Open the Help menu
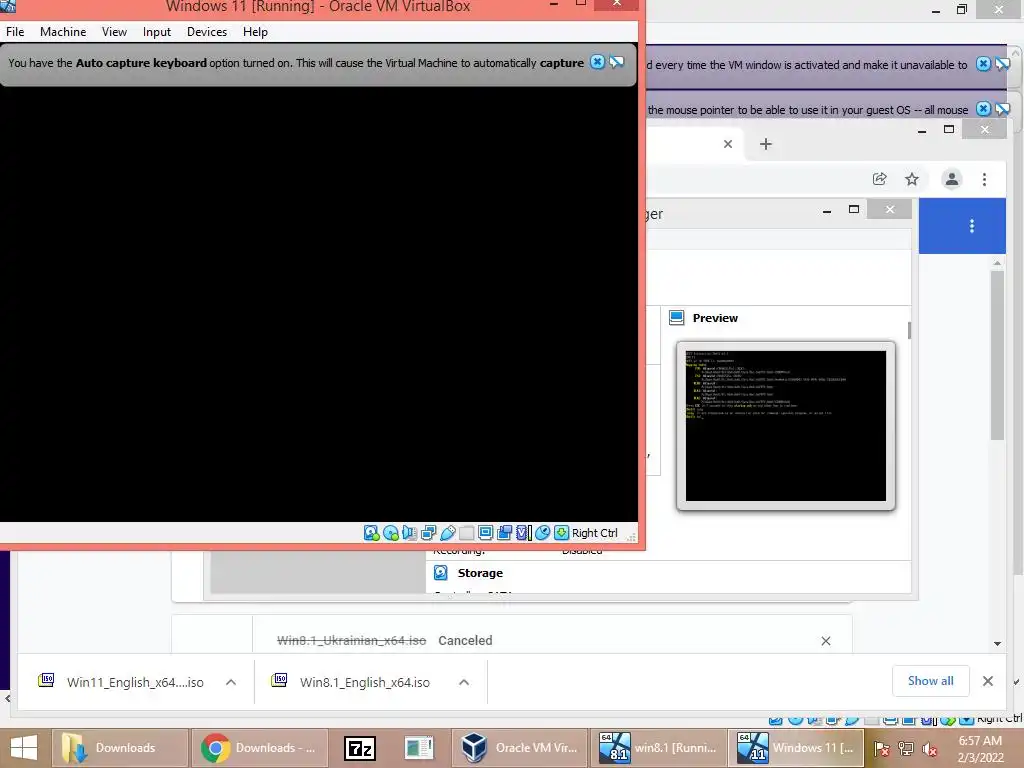This screenshot has height=768, width=1024. tap(255, 32)
